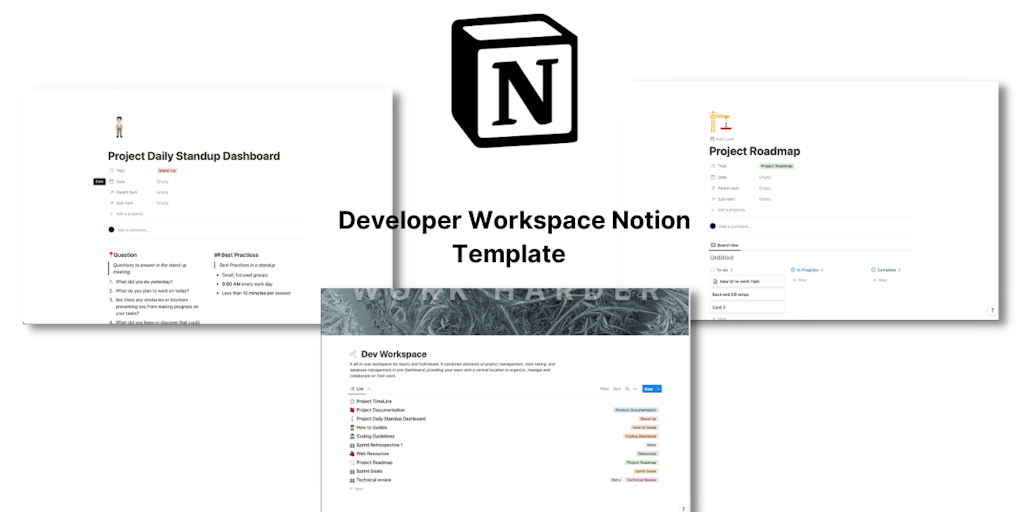Click the calendar Date property icon in Standup Dashboard
Viewport: 1024px width, 512px height.
111,182
